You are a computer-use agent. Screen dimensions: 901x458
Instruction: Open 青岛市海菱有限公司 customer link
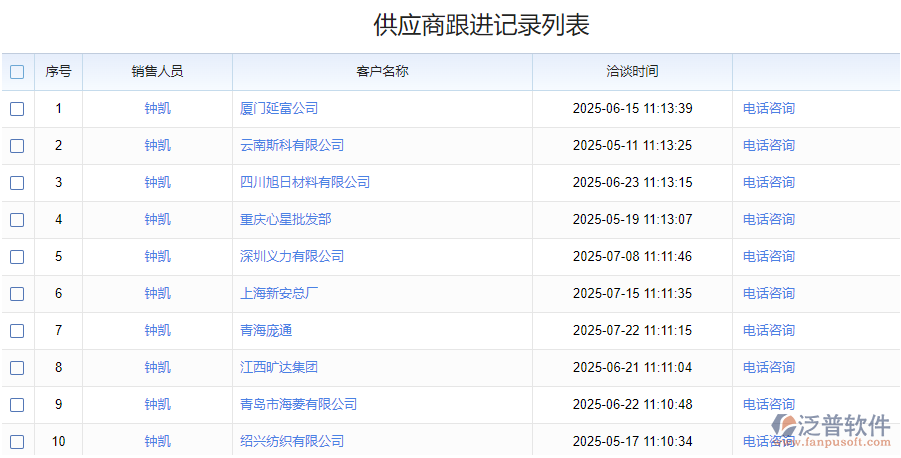tap(298, 405)
